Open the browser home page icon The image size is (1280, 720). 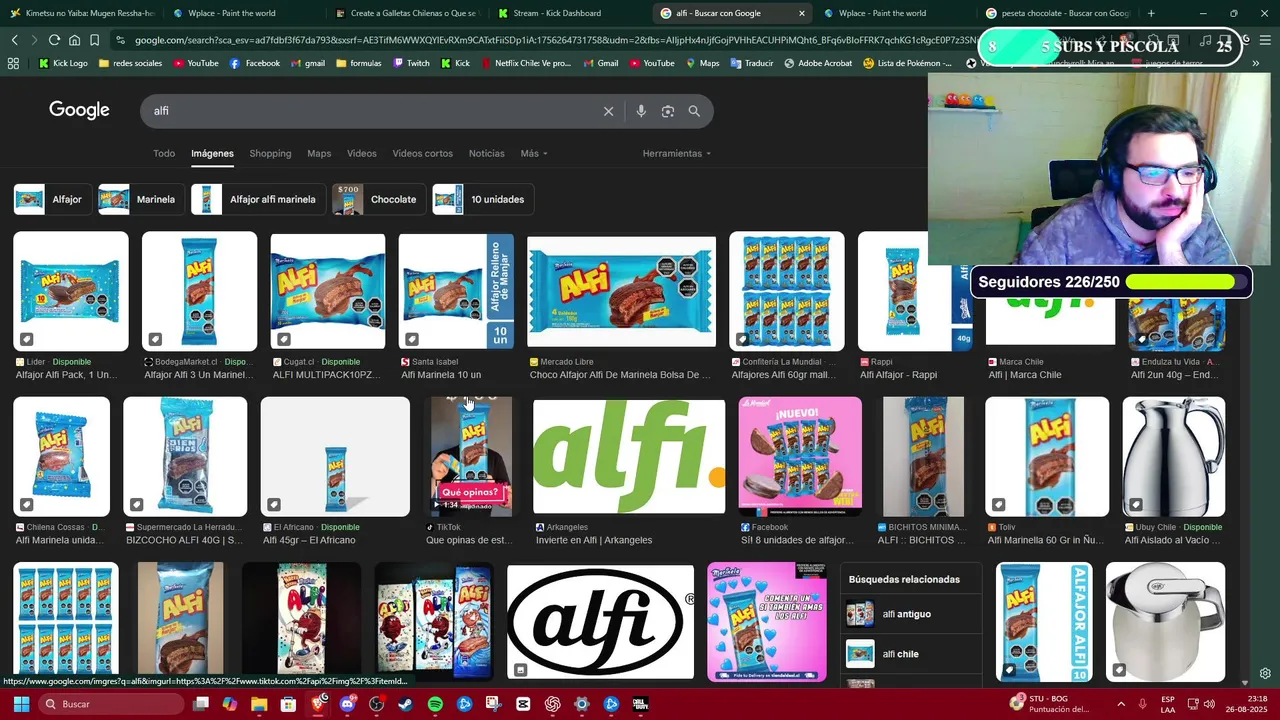click(x=74, y=40)
